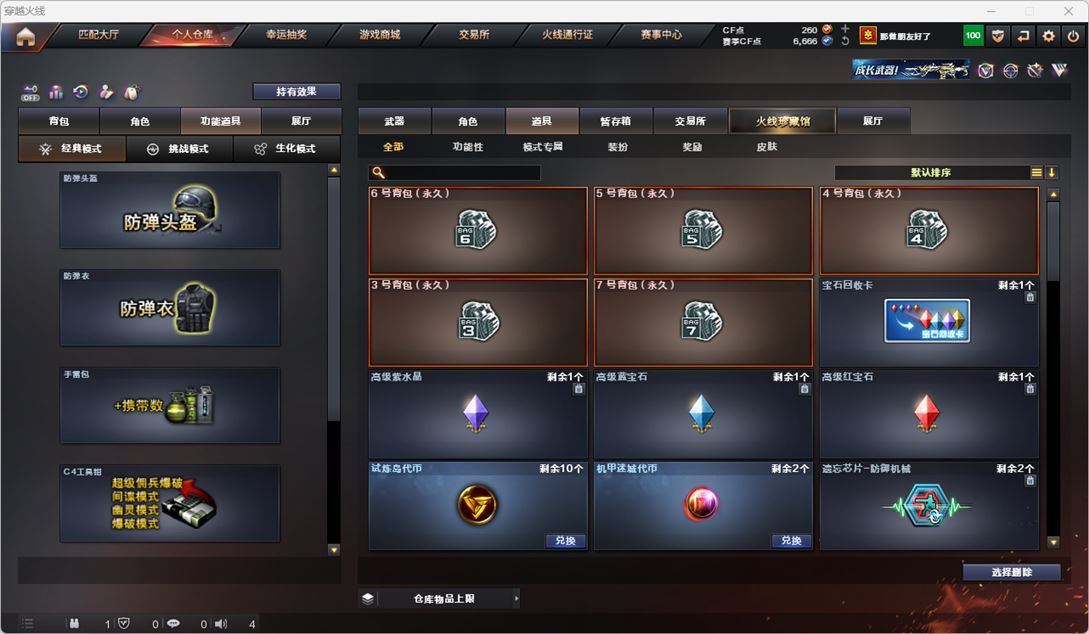The image size is (1089, 634).
Task: Toggle list view layout icon
Action: click(x=1036, y=172)
